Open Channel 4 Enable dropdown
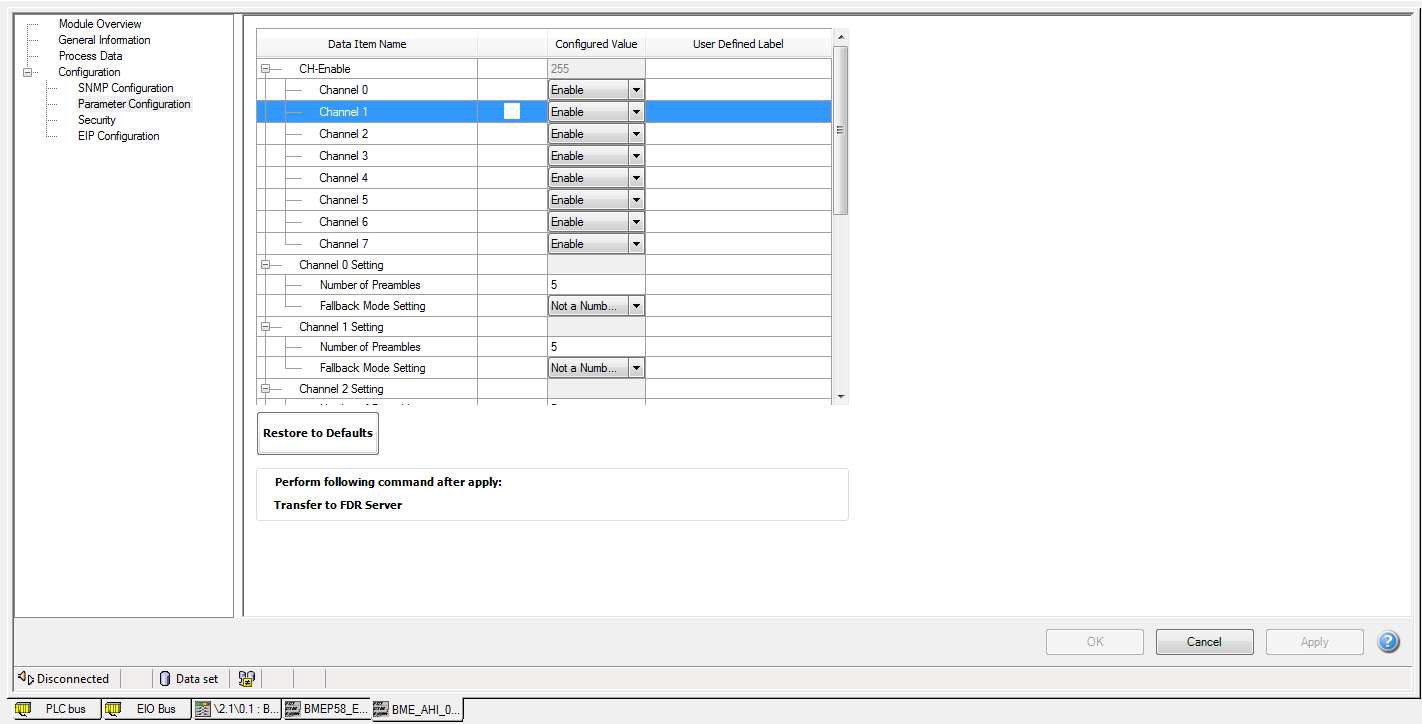 pos(636,178)
